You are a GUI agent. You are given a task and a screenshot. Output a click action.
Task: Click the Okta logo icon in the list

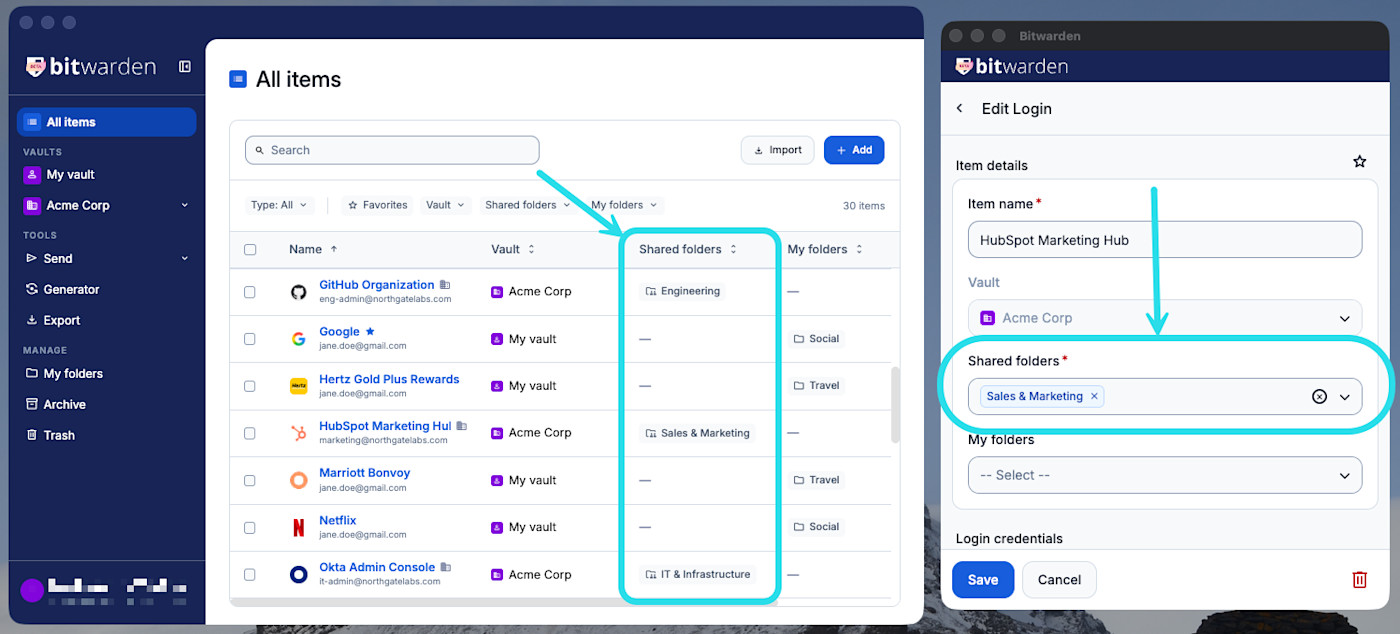298,574
